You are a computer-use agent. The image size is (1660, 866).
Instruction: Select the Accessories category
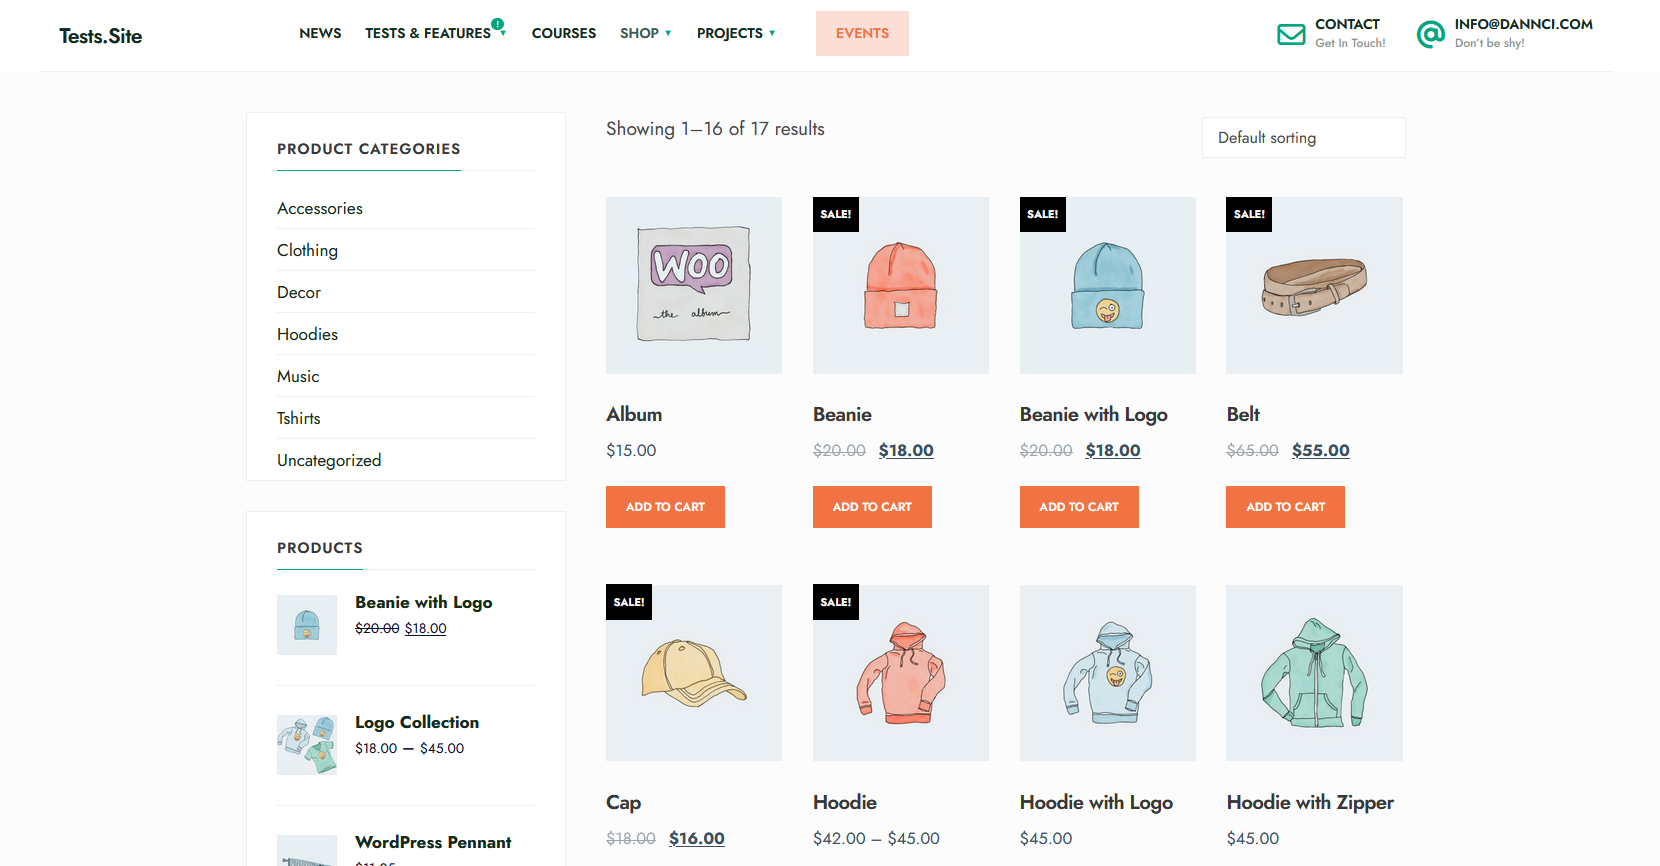[x=320, y=208]
